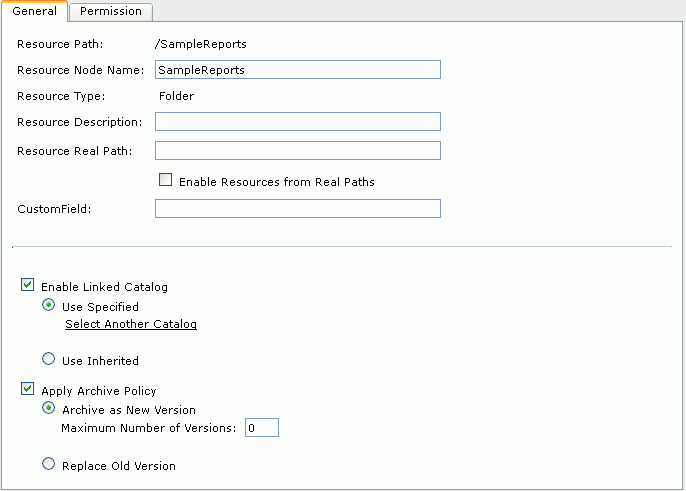Click the CustomField text input

coord(298,208)
